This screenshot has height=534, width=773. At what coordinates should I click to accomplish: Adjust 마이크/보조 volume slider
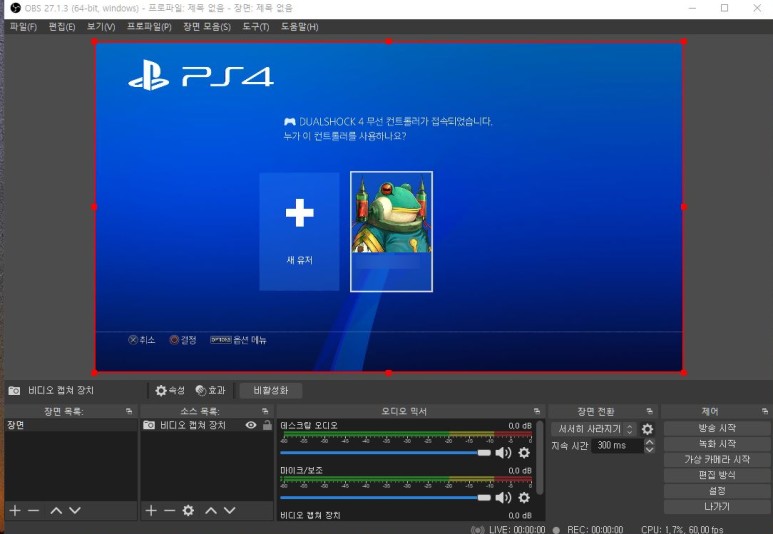coord(386,498)
